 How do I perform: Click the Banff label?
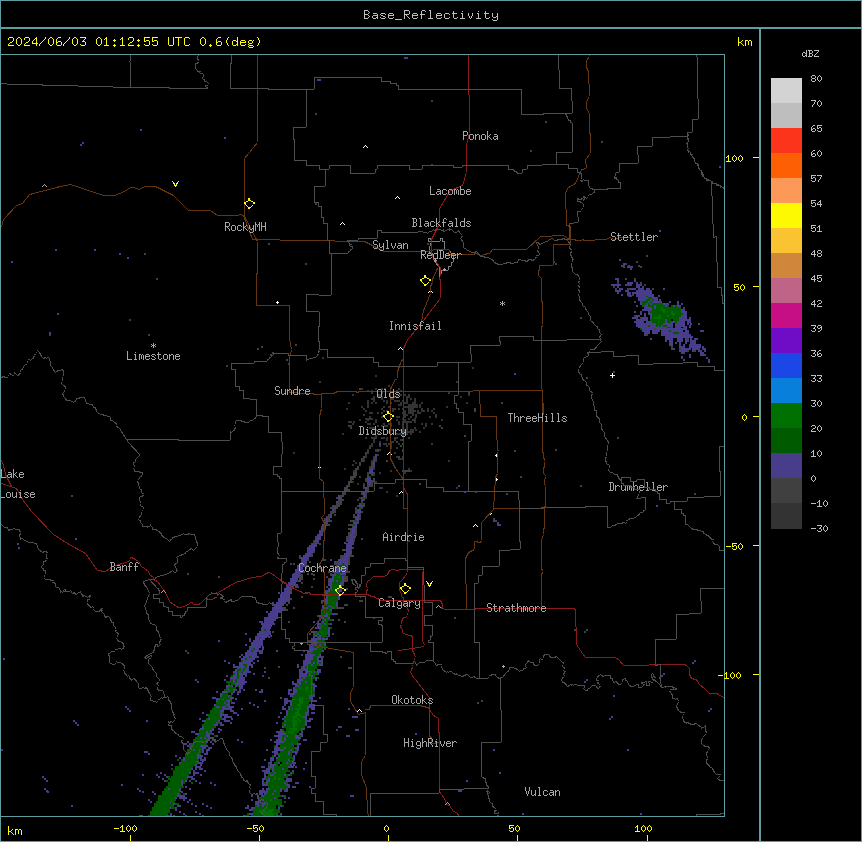pos(124,567)
